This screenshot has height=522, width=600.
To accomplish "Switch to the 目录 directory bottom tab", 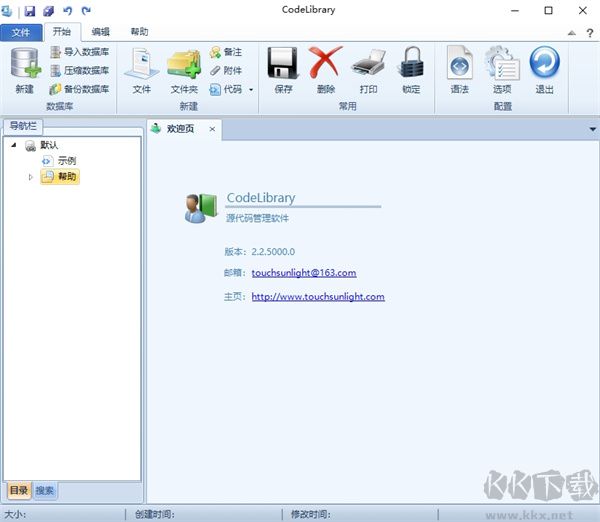I will [19, 490].
